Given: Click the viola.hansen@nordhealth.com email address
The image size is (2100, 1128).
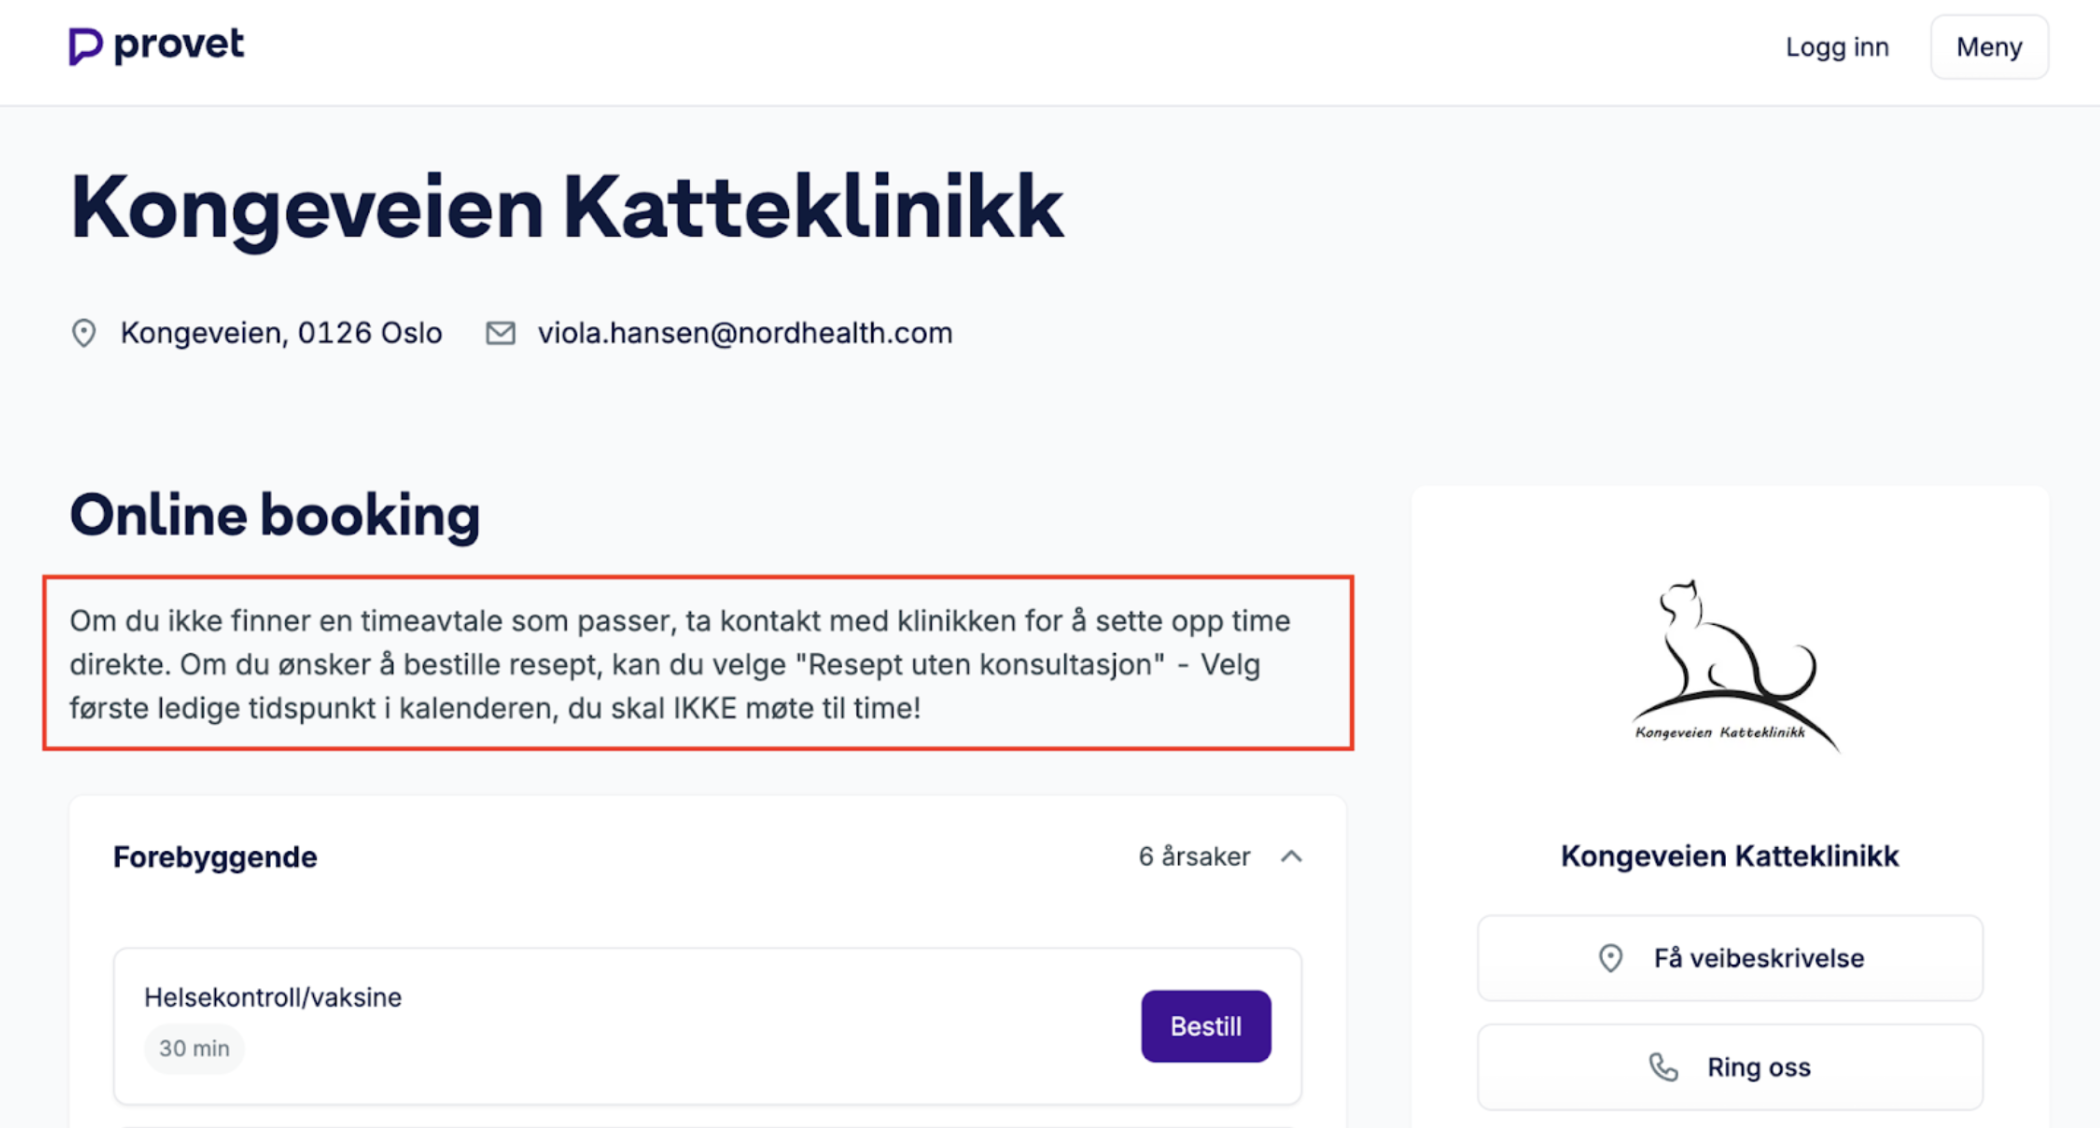Looking at the screenshot, I should pyautogui.click(x=745, y=333).
